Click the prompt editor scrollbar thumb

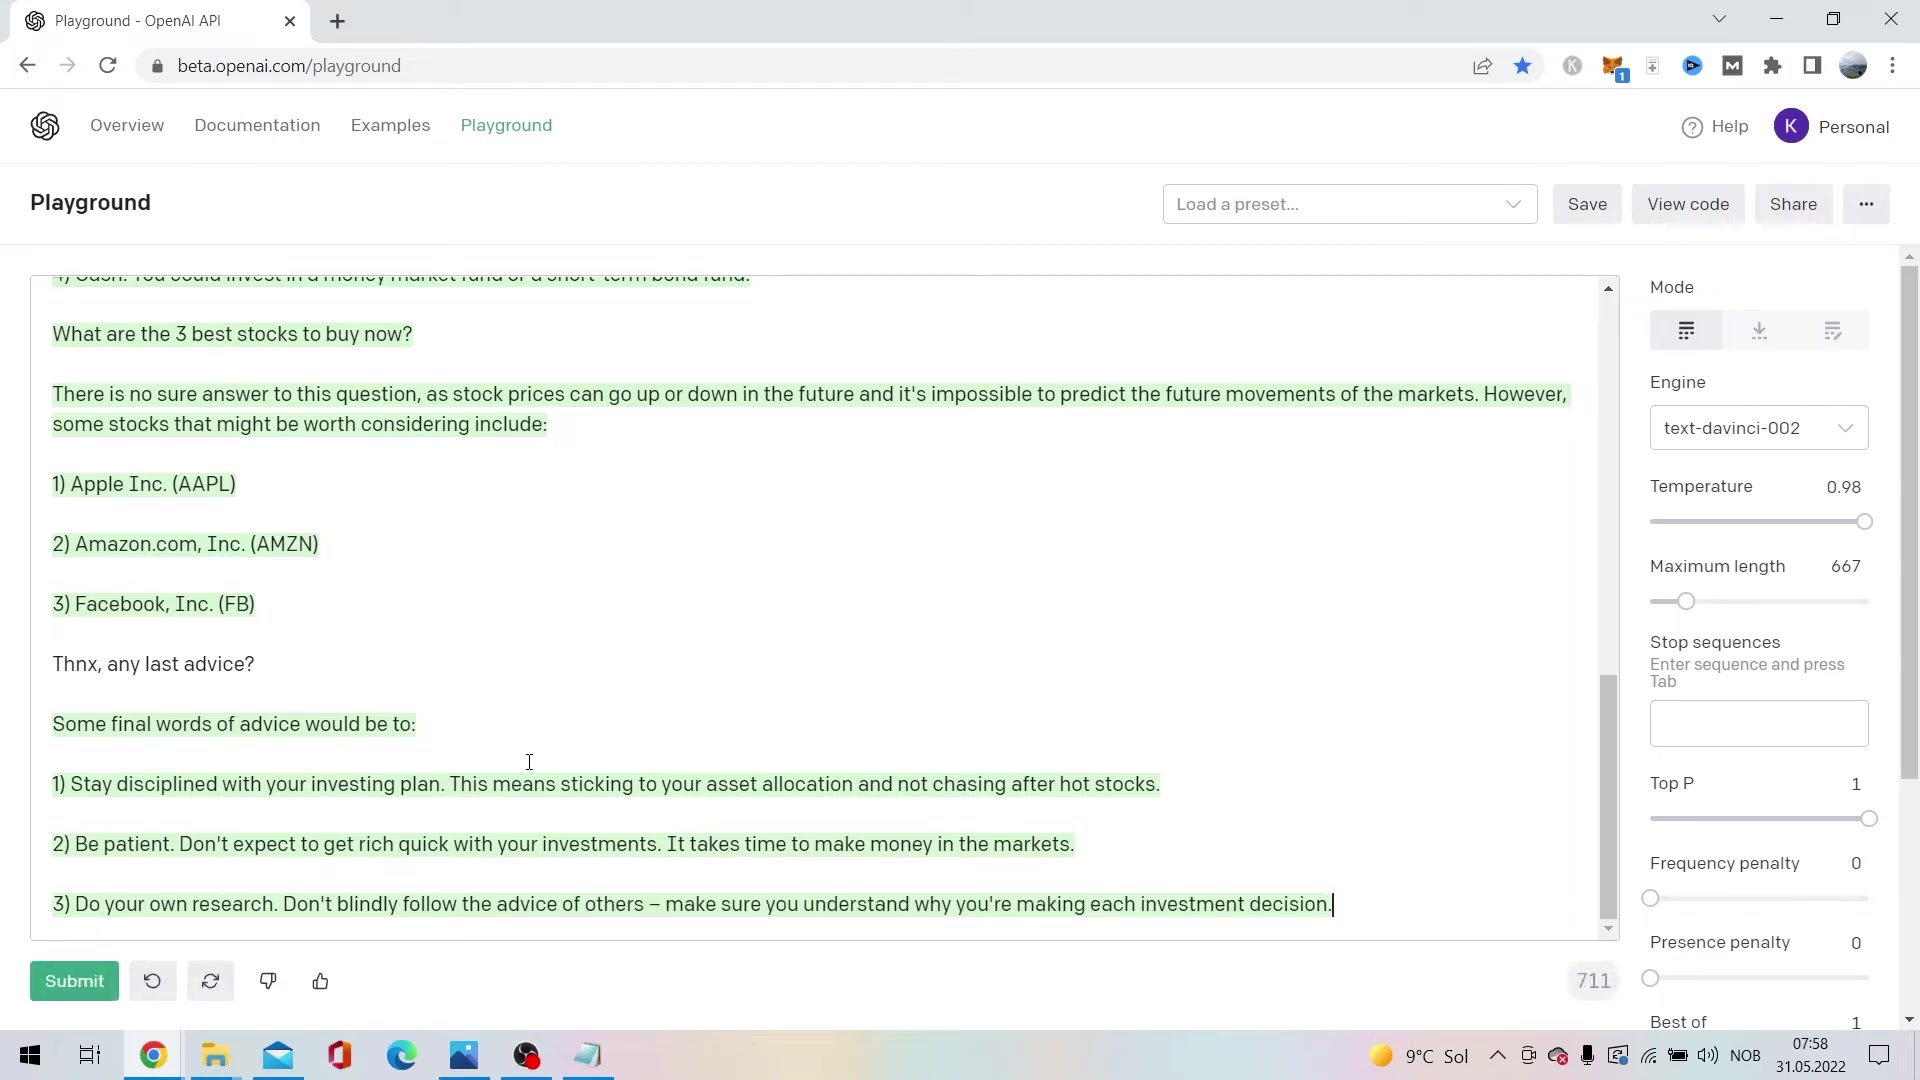click(1608, 796)
